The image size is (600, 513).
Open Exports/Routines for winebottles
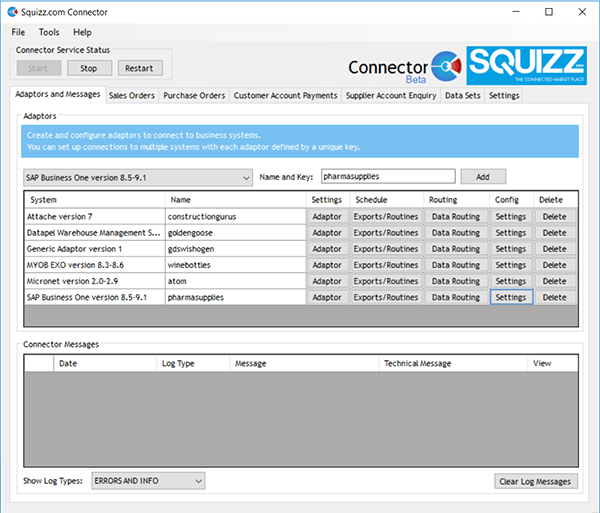tap(386, 265)
